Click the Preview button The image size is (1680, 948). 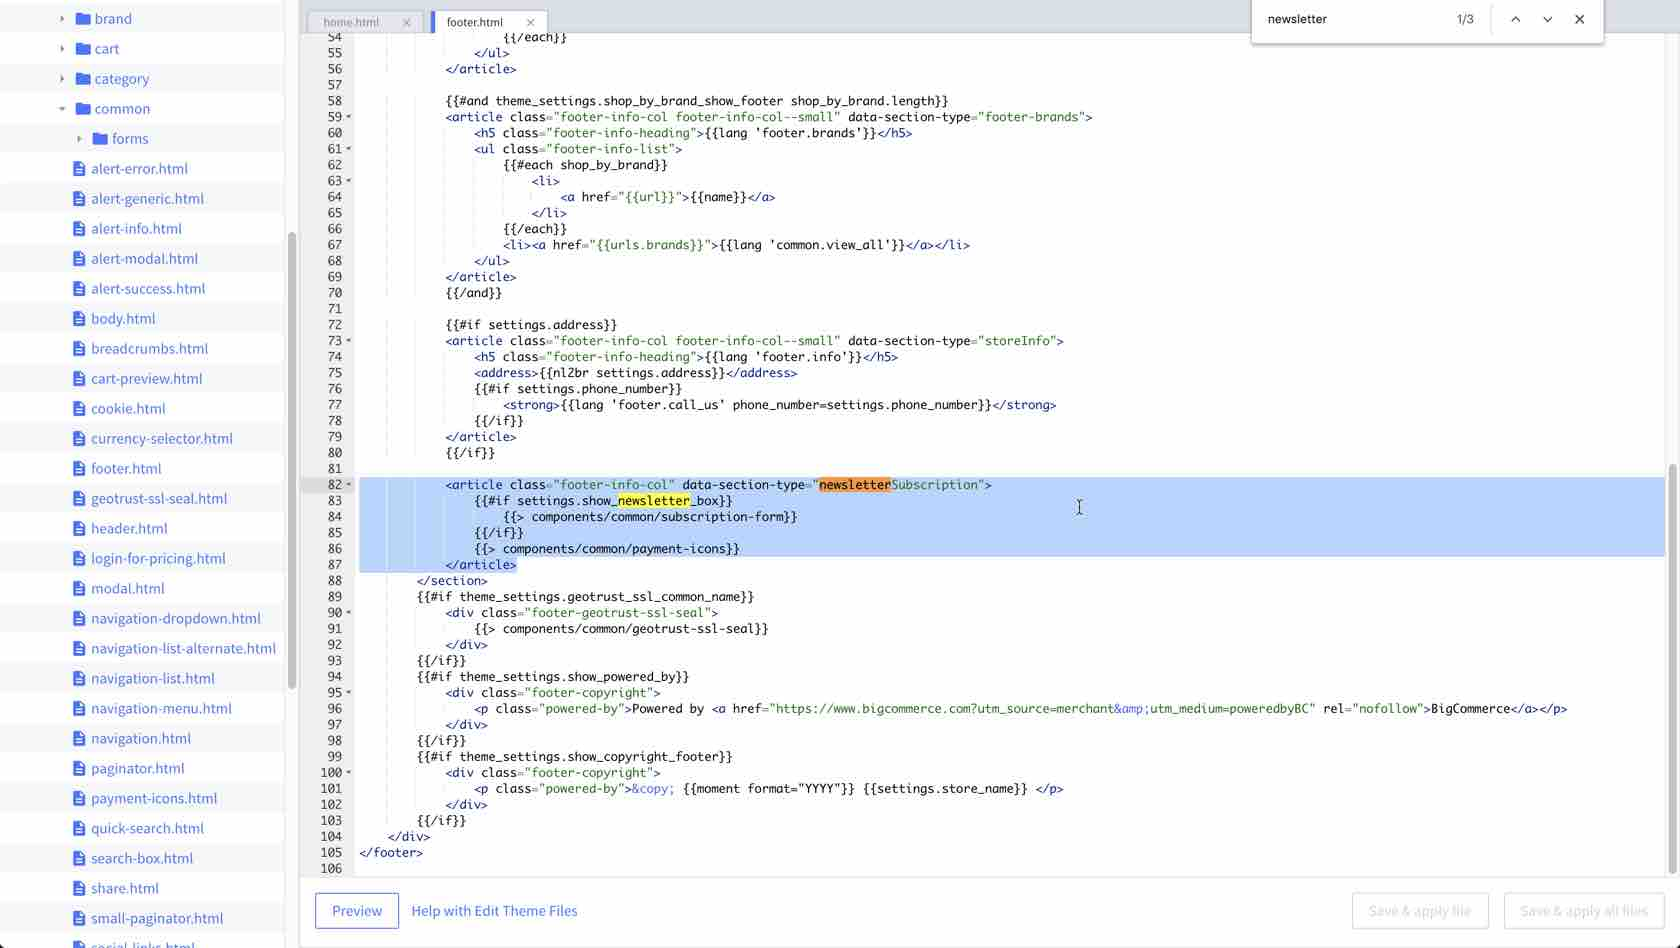(356, 911)
